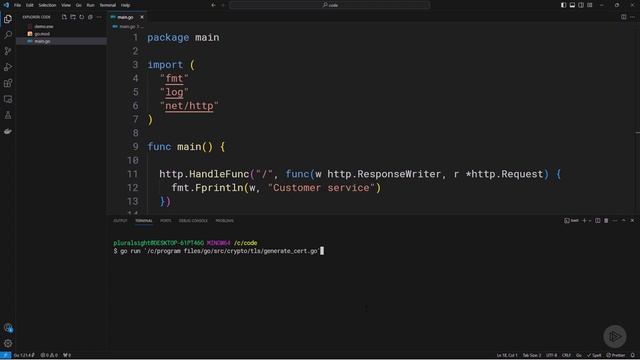This screenshot has height=360, width=640.
Task: Switch to the TERMINAL panel tab
Action: (144, 221)
